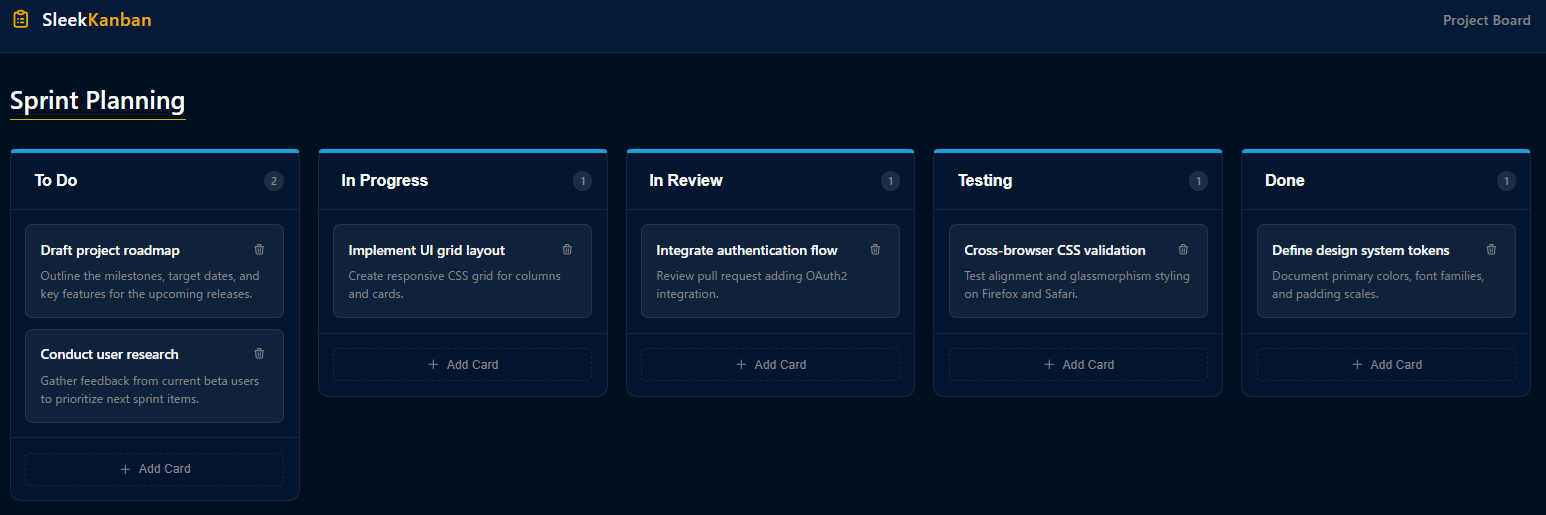
Task: Delete the Define design system tokens card
Action: pos(1492,250)
